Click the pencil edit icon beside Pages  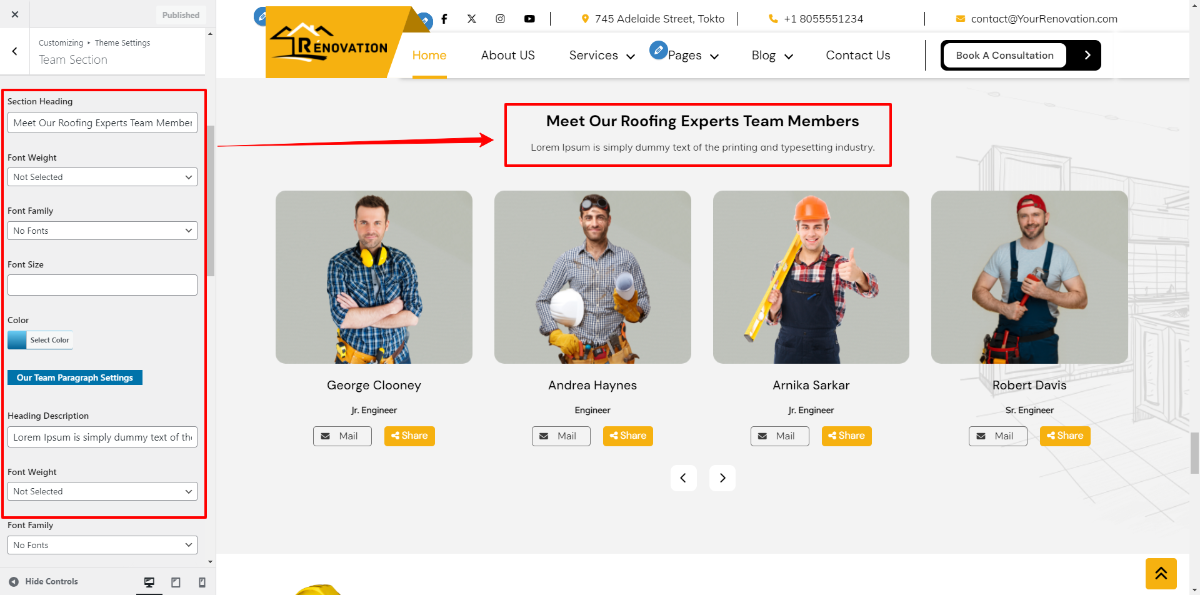point(658,49)
